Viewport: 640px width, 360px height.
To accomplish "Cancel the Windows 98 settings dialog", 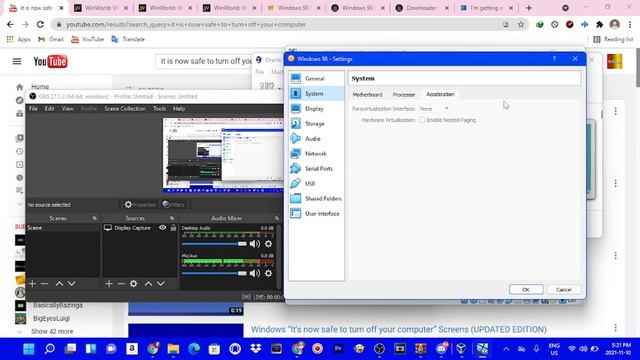I will [563, 289].
